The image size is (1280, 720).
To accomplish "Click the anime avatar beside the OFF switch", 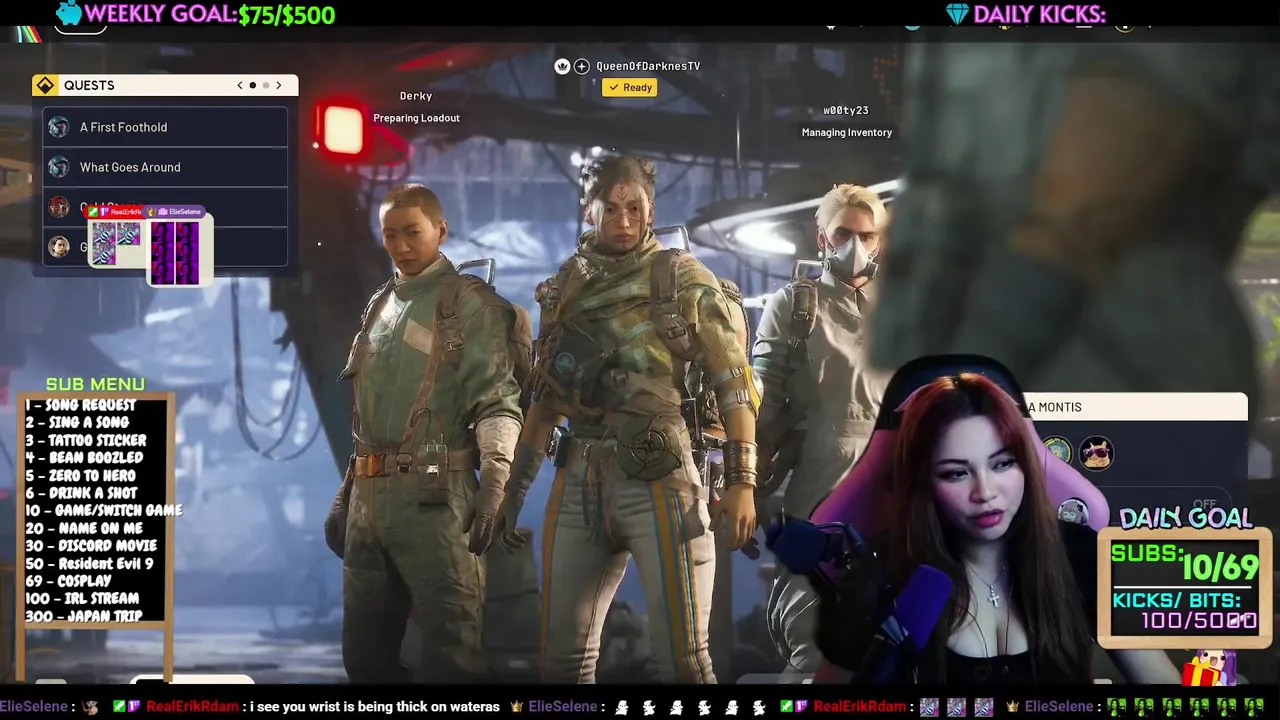I will coord(1073,513).
